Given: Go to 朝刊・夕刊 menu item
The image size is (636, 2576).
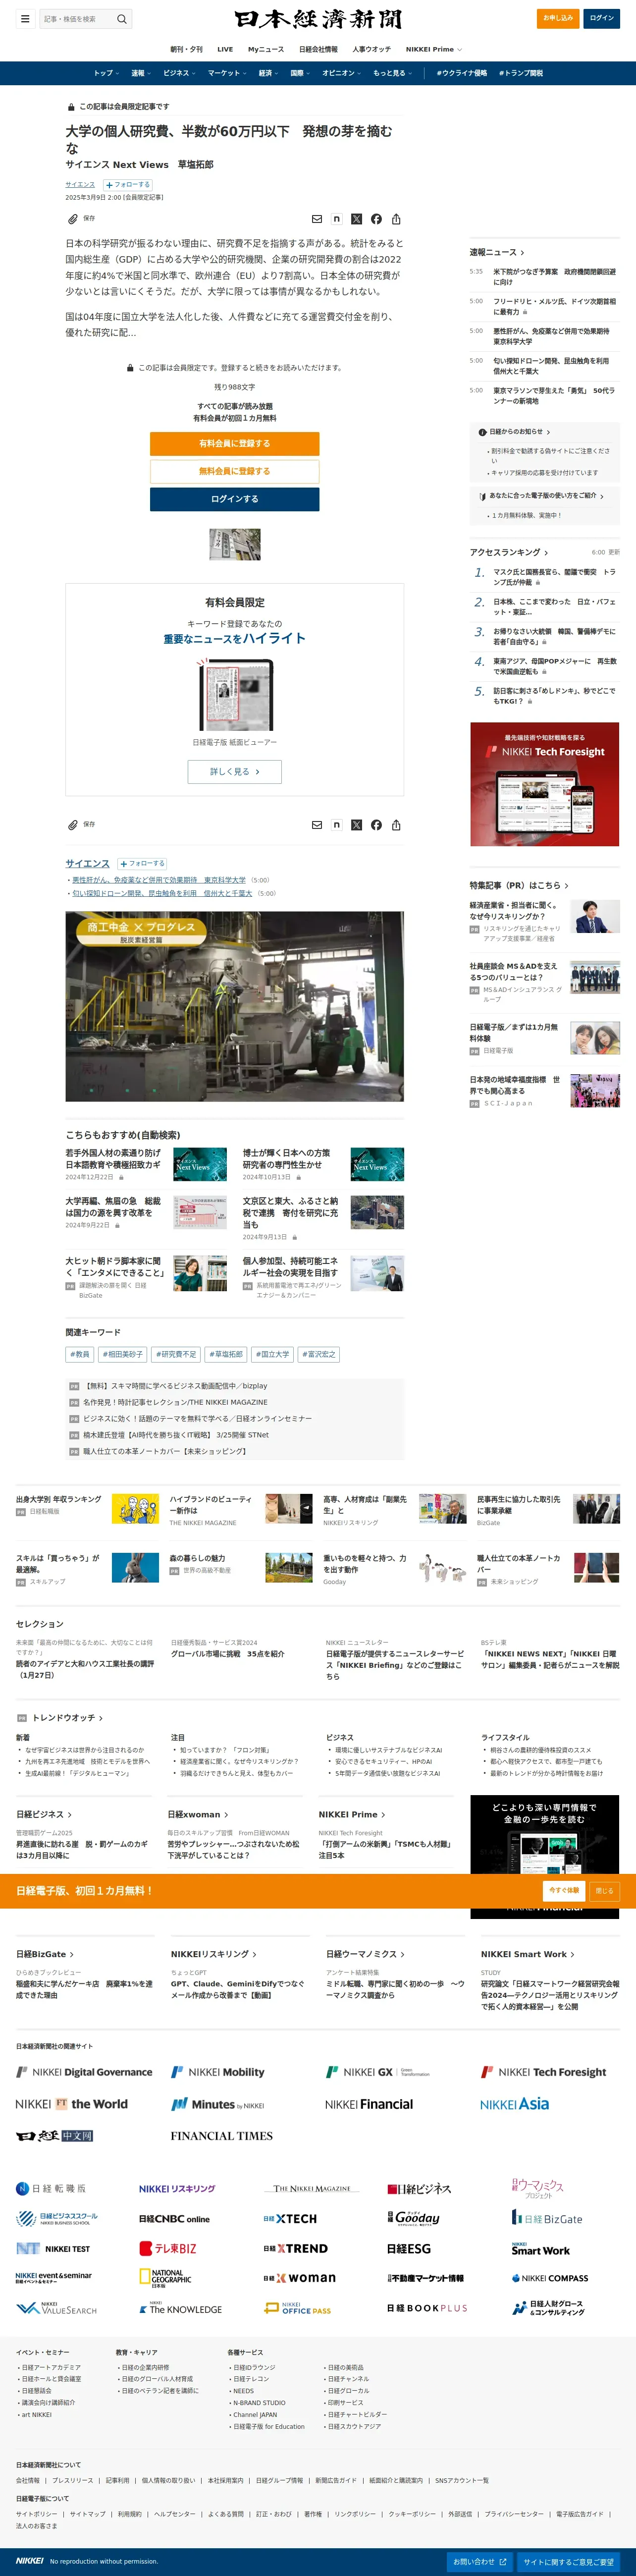Looking at the screenshot, I should (x=186, y=49).
